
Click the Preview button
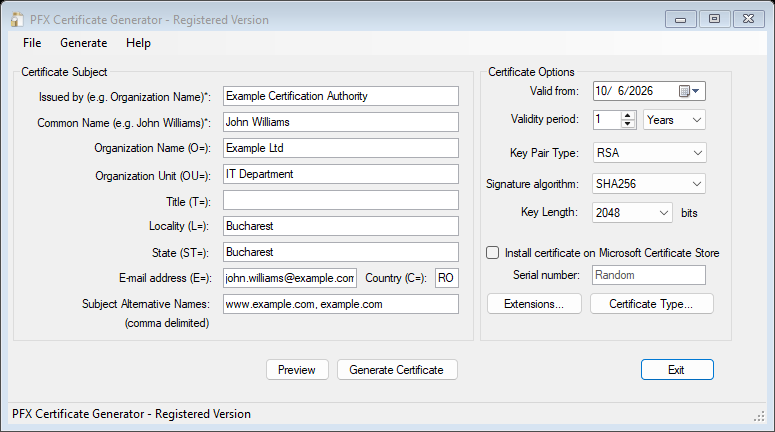coord(297,370)
